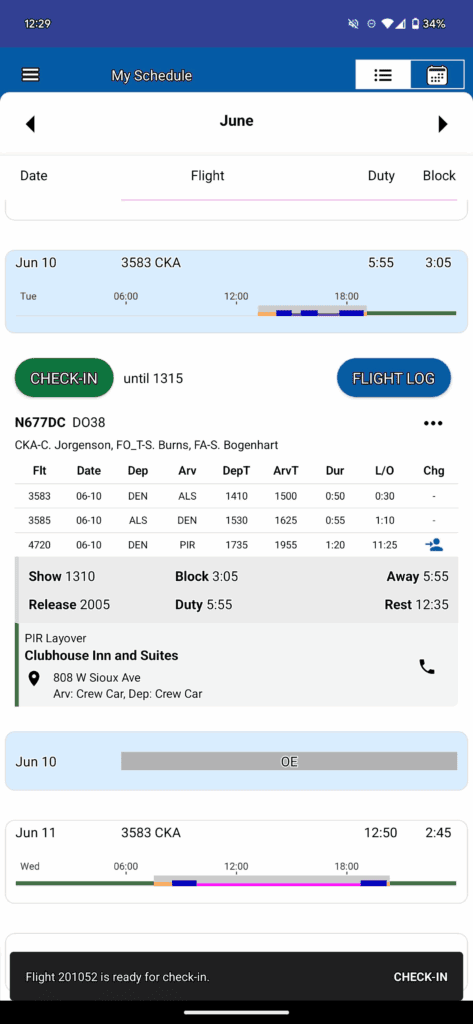The image size is (473, 1024).
Task: Tap CHECK-IN in the bottom notification
Action: [420, 977]
